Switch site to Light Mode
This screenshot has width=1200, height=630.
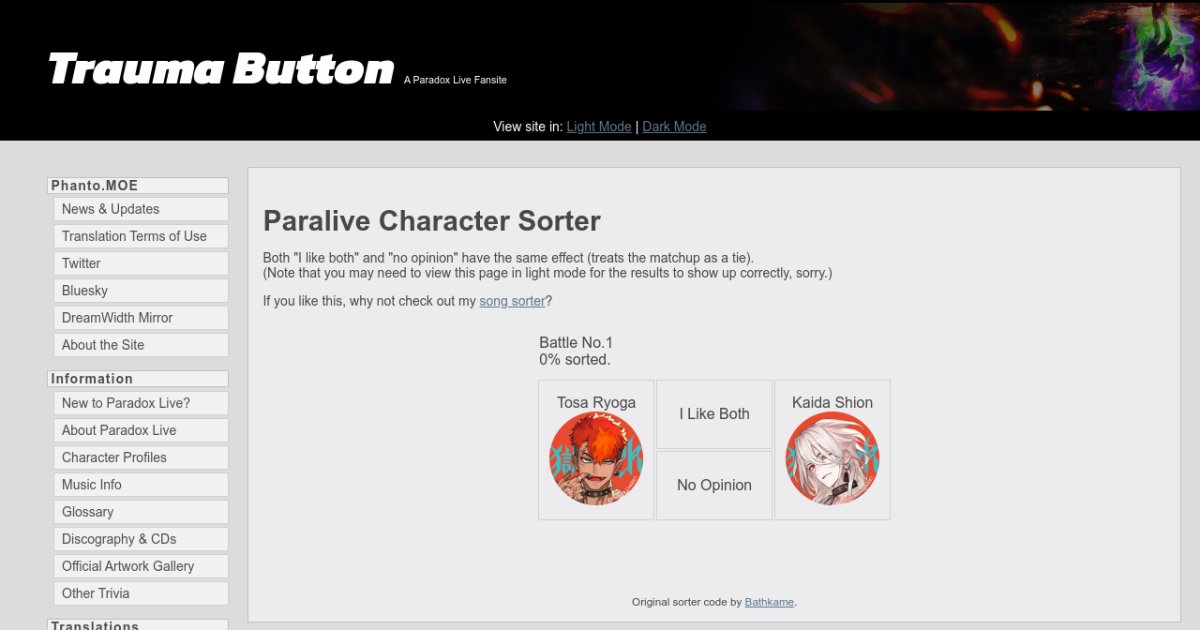(x=599, y=127)
